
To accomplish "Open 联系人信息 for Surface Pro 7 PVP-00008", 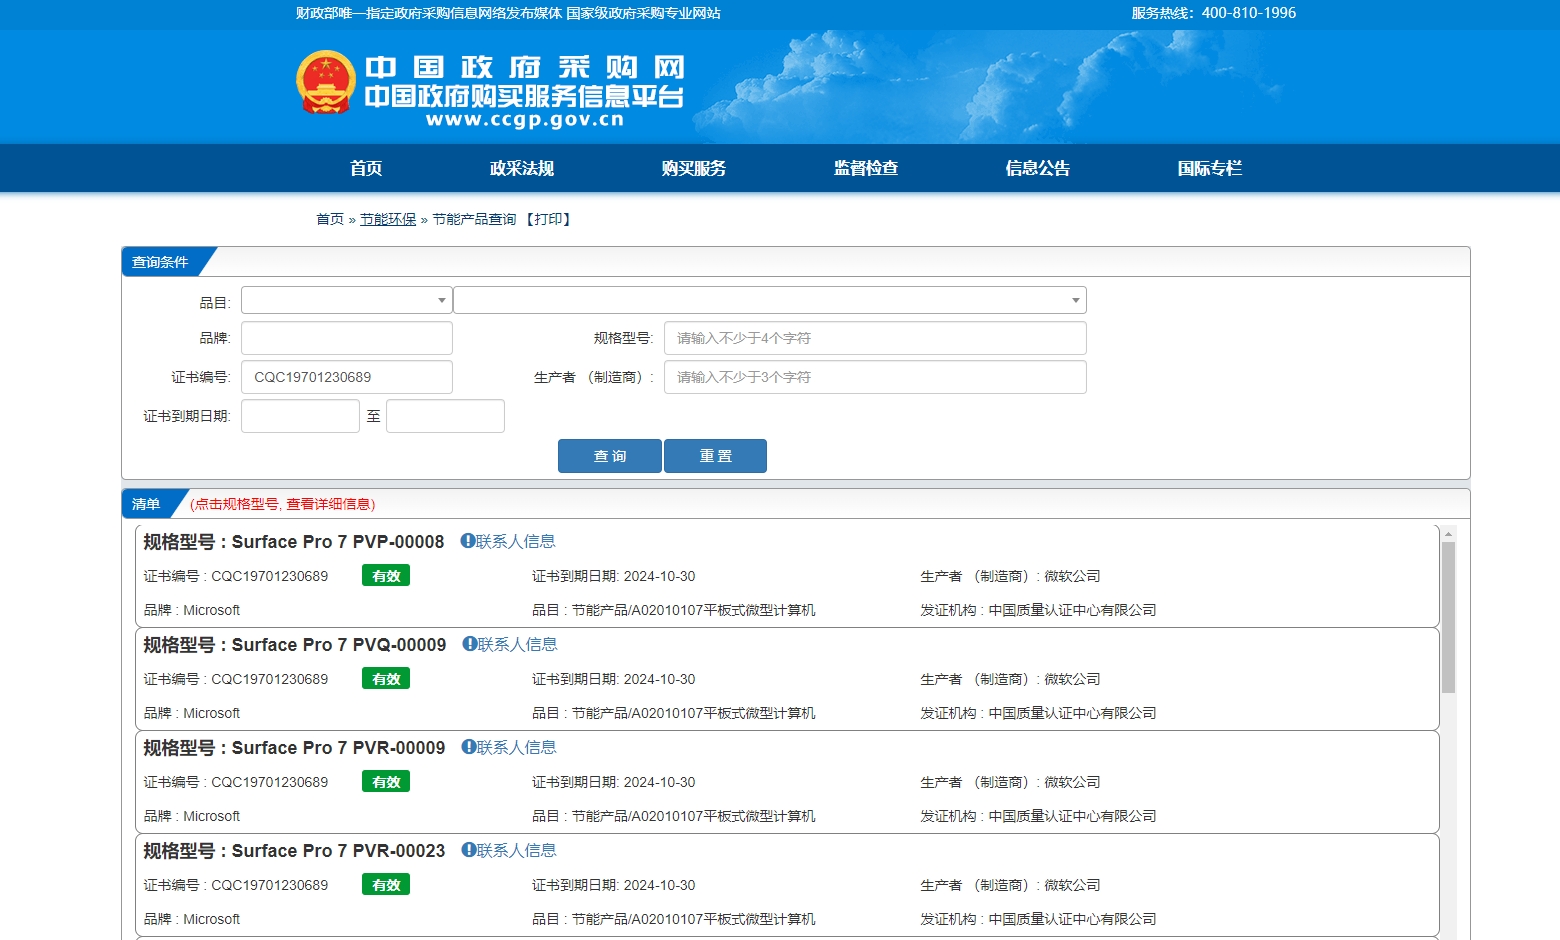I will click(x=515, y=541).
